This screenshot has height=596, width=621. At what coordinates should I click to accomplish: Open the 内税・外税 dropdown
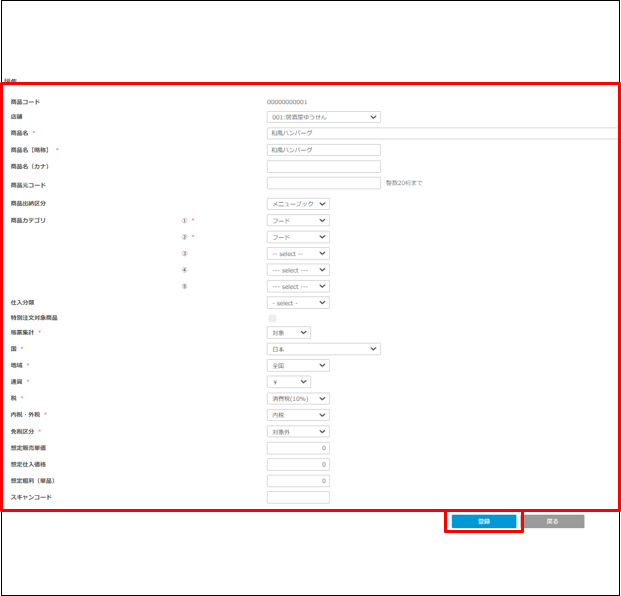click(298, 415)
